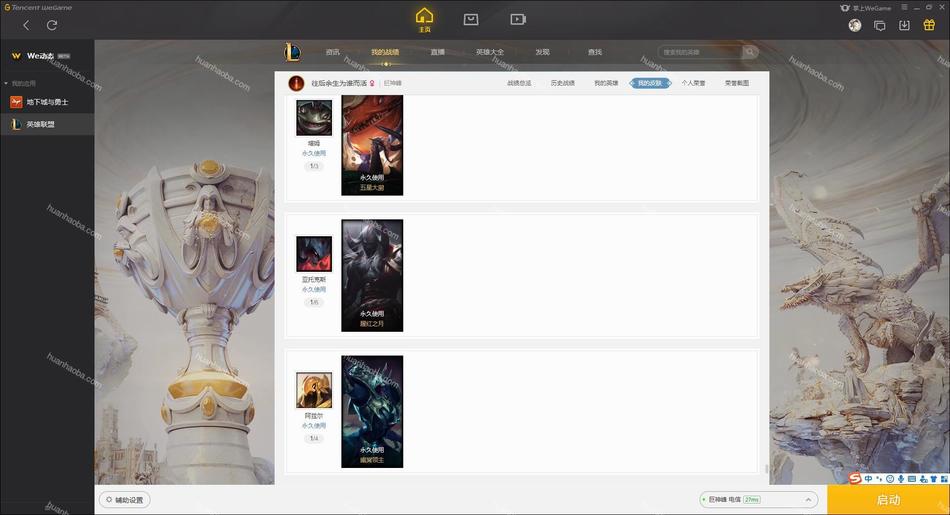Viewport: 950px width, 515px height.
Task: Open the 个人荣誉 sub-tab
Action: tap(693, 83)
